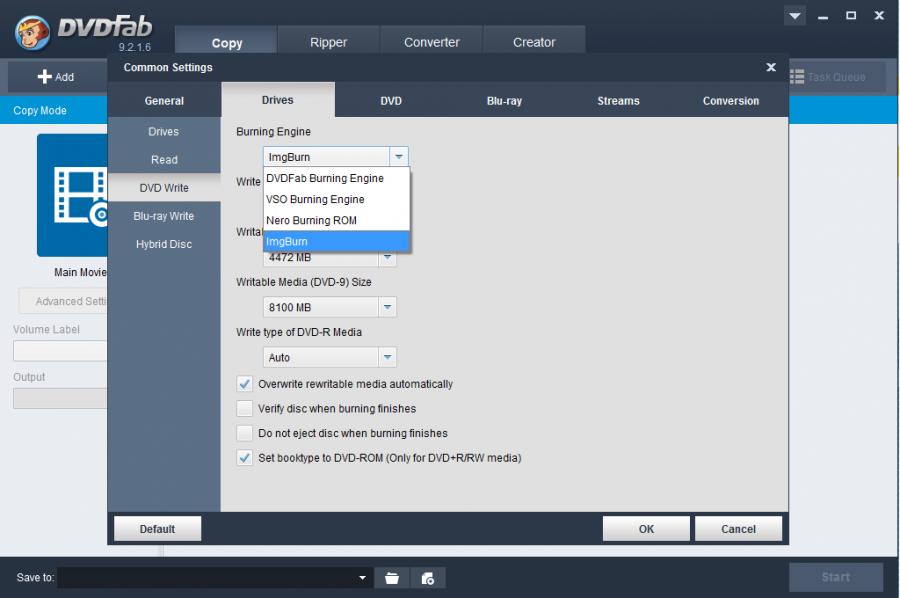Screen dimensions: 900x598
Task: Expand the Writable Media DVD-9 Size dropdown
Action: 387,308
